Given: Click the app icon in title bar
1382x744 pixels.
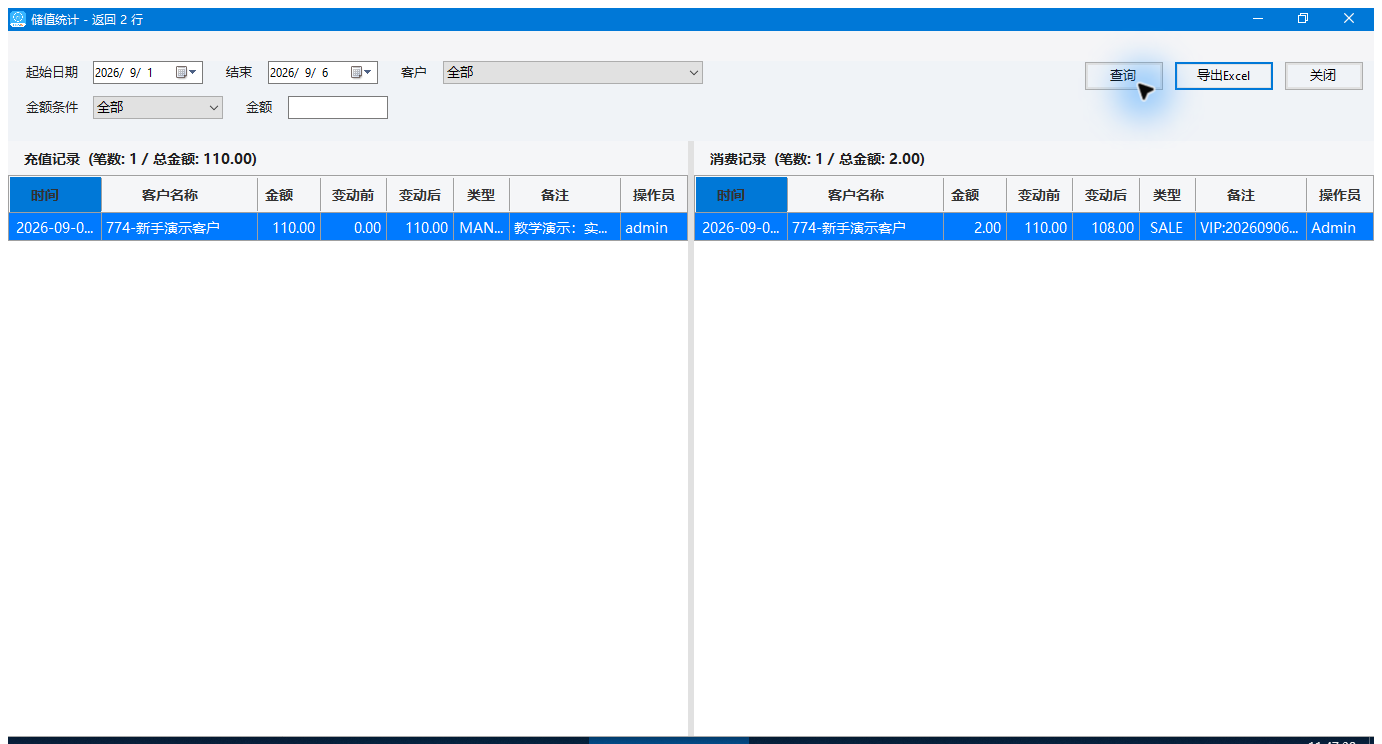Looking at the screenshot, I should pyautogui.click(x=17, y=19).
